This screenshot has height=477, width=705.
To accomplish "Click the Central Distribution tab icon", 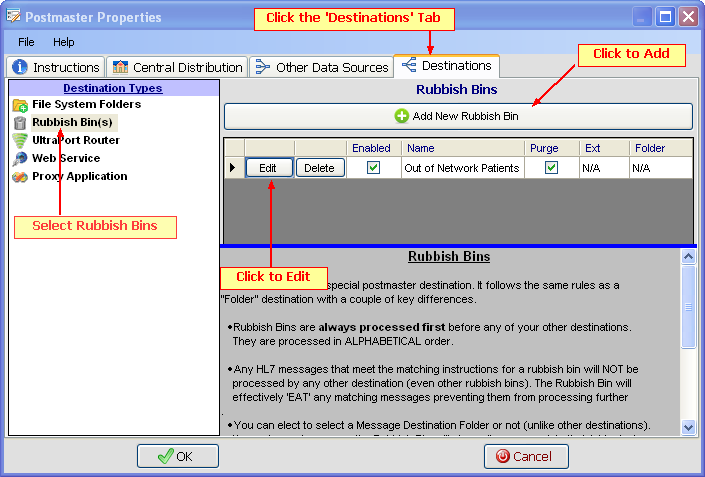I will point(120,67).
